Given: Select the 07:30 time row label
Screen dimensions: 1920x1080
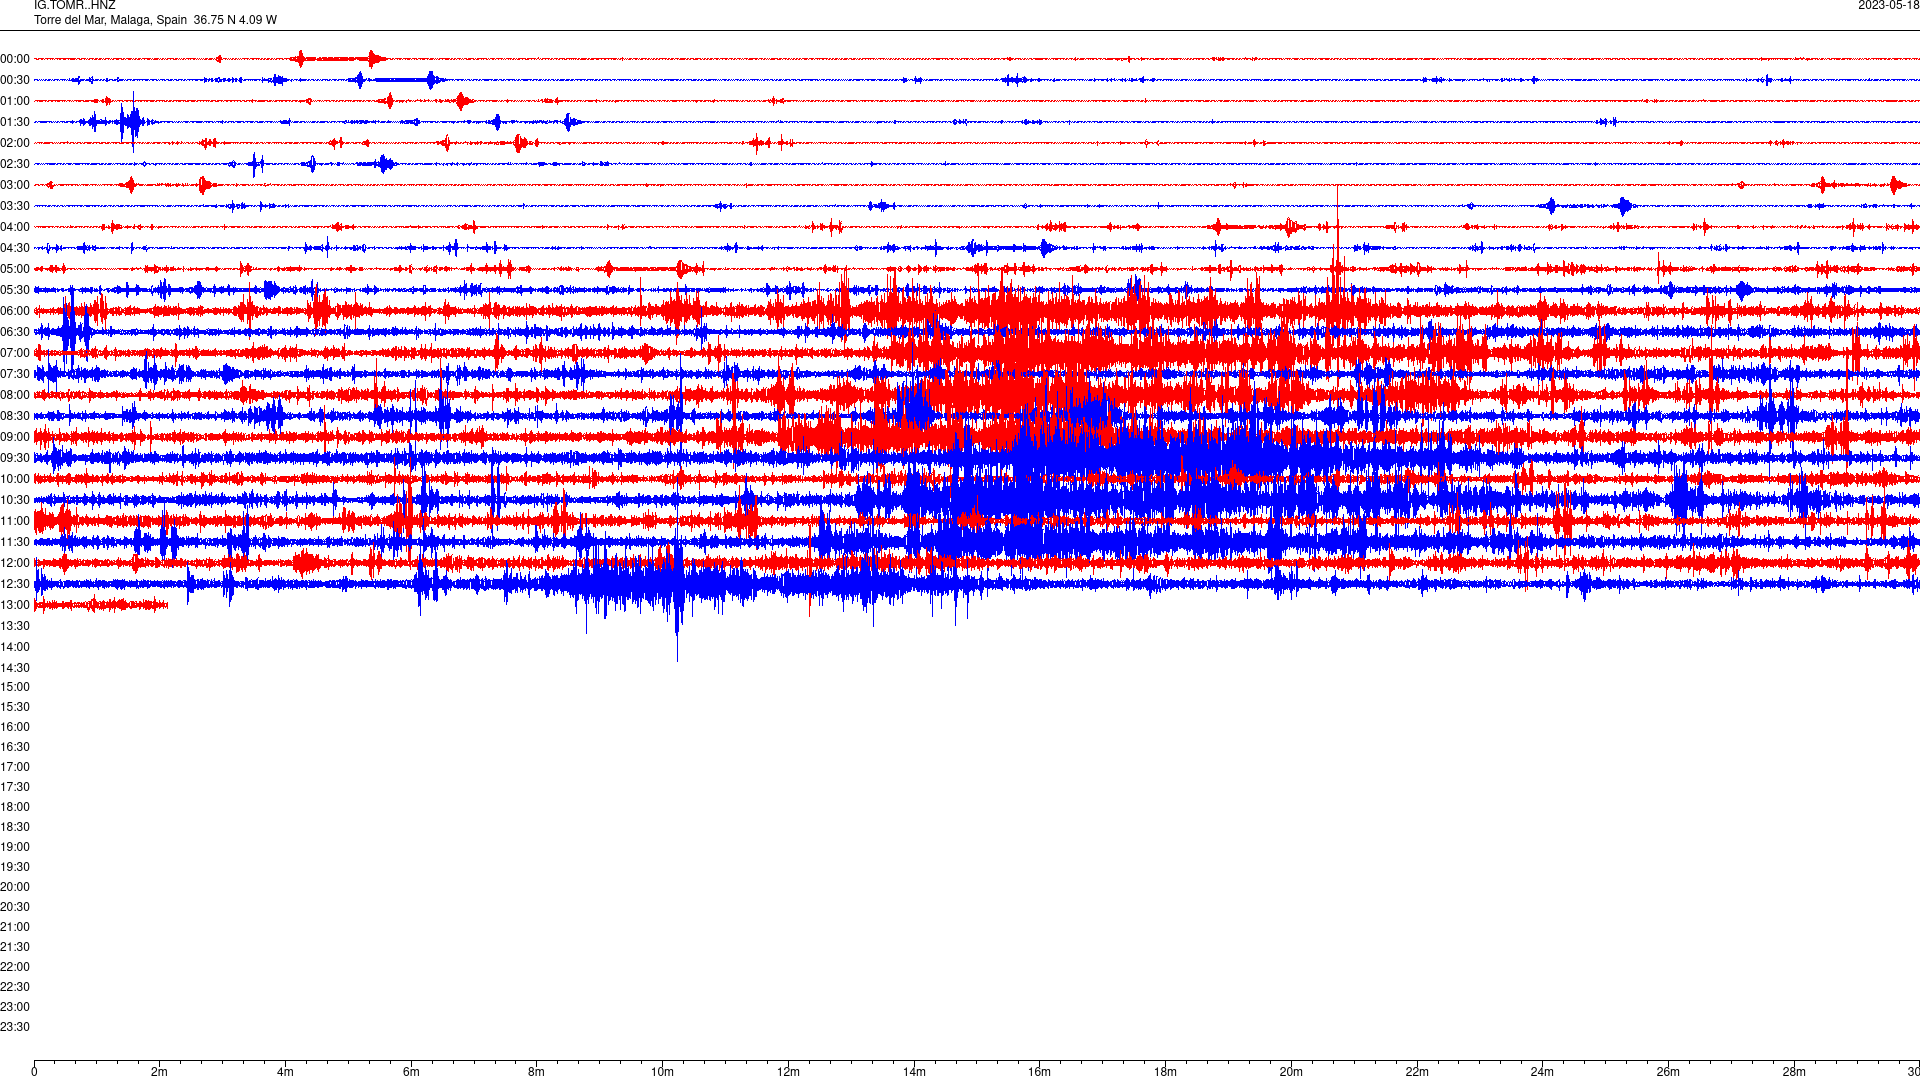Looking at the screenshot, I should point(15,374).
